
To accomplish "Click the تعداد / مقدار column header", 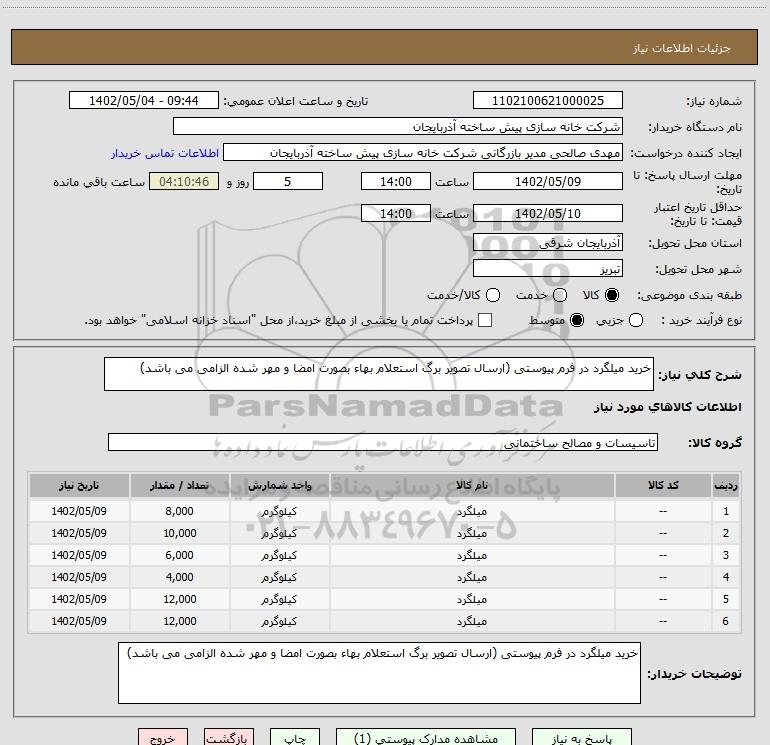I will click(x=179, y=485).
